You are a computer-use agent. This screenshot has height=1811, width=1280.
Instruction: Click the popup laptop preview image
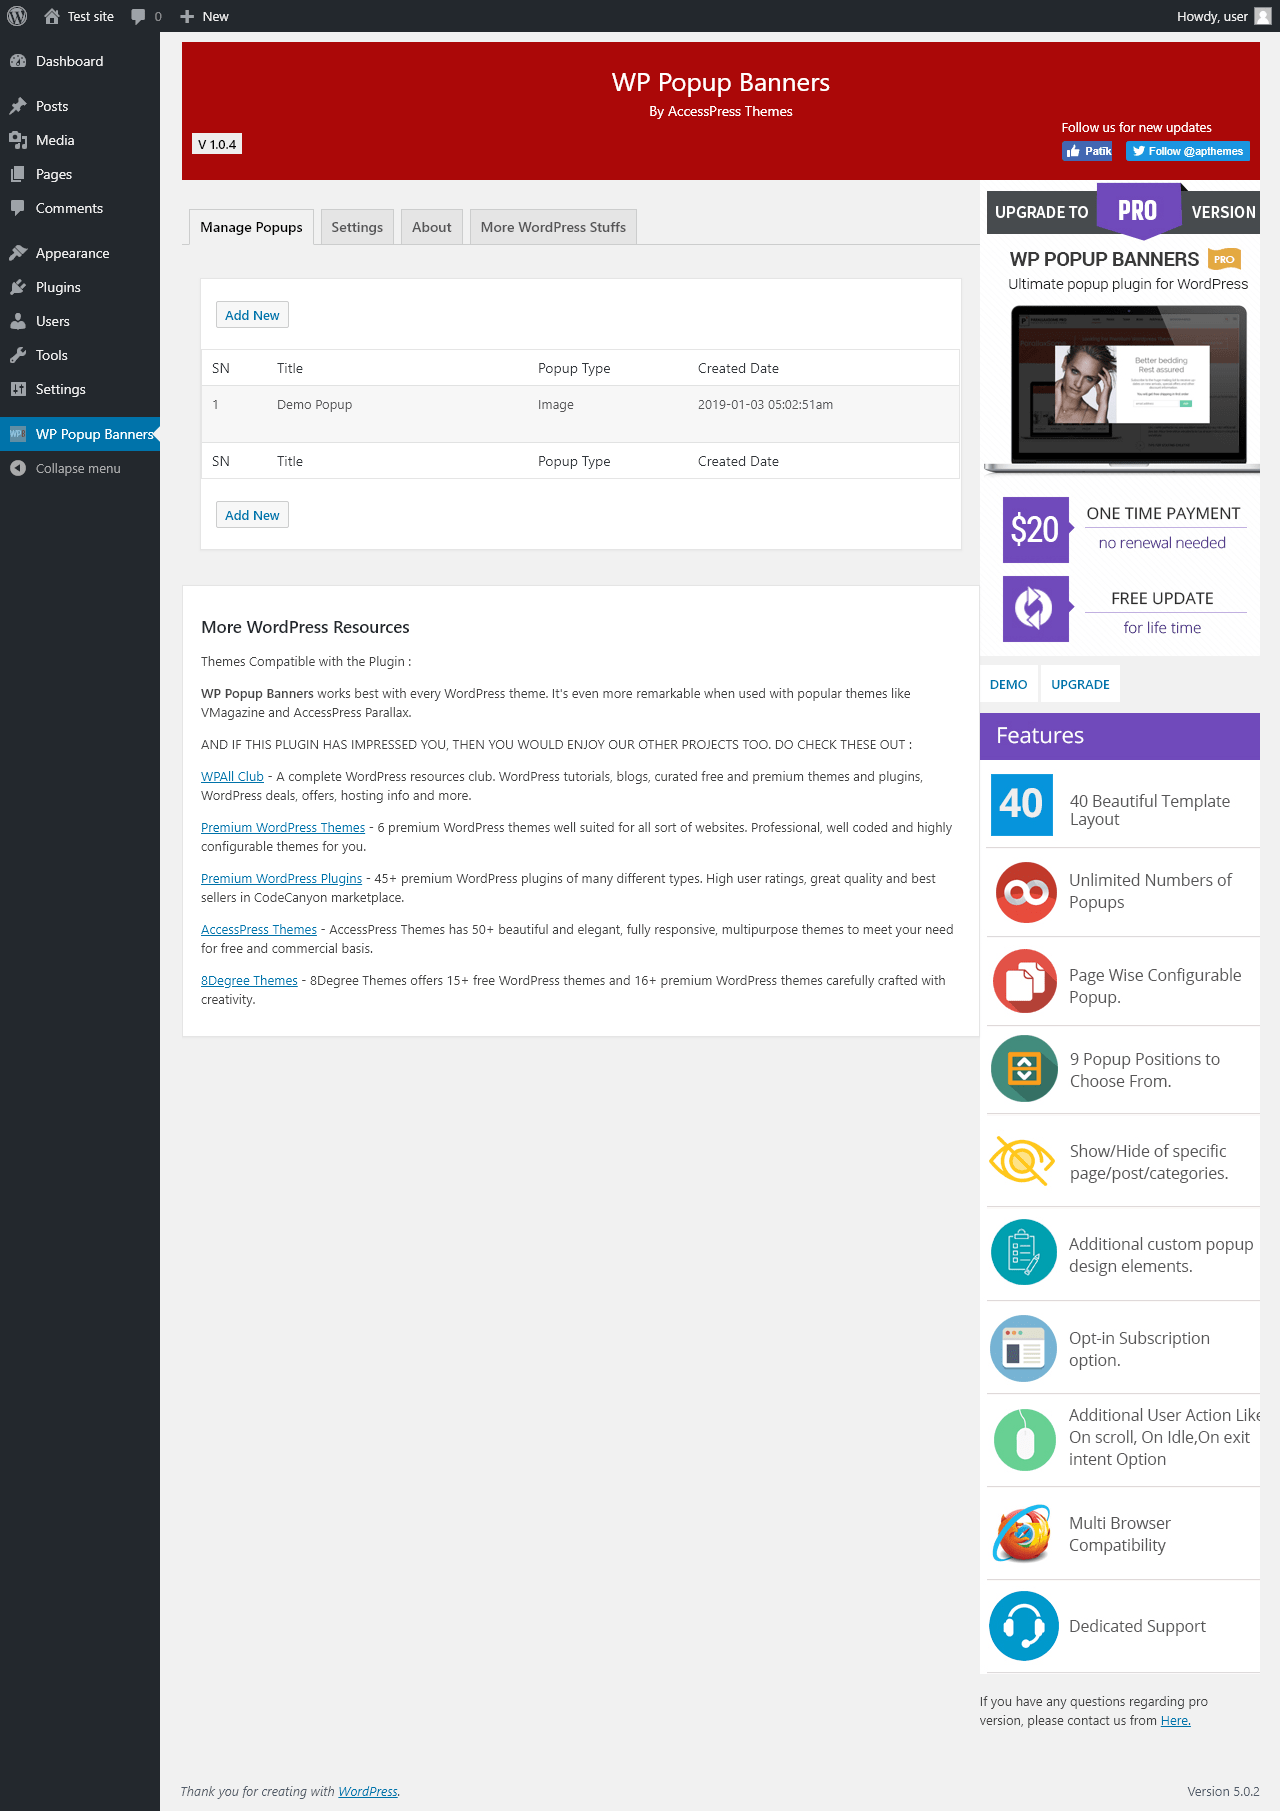point(1122,389)
